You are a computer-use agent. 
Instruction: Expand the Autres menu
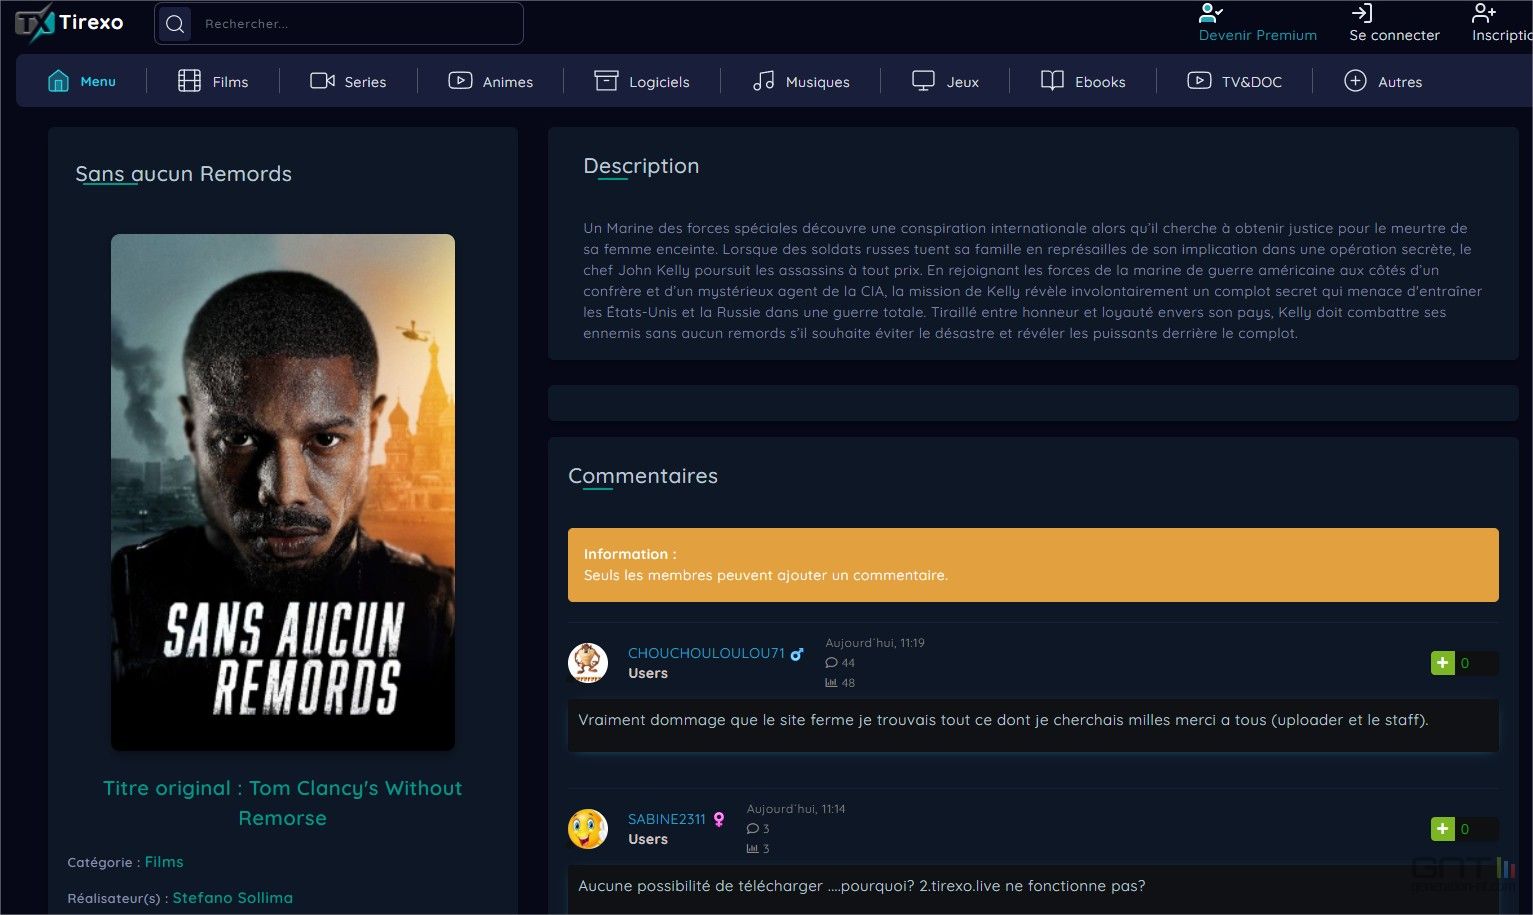1383,81
